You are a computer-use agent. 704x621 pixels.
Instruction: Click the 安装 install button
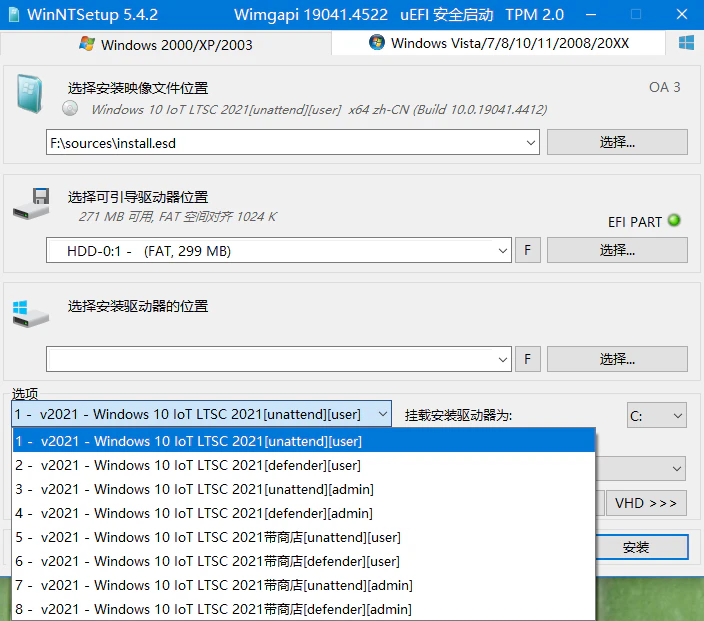(636, 547)
